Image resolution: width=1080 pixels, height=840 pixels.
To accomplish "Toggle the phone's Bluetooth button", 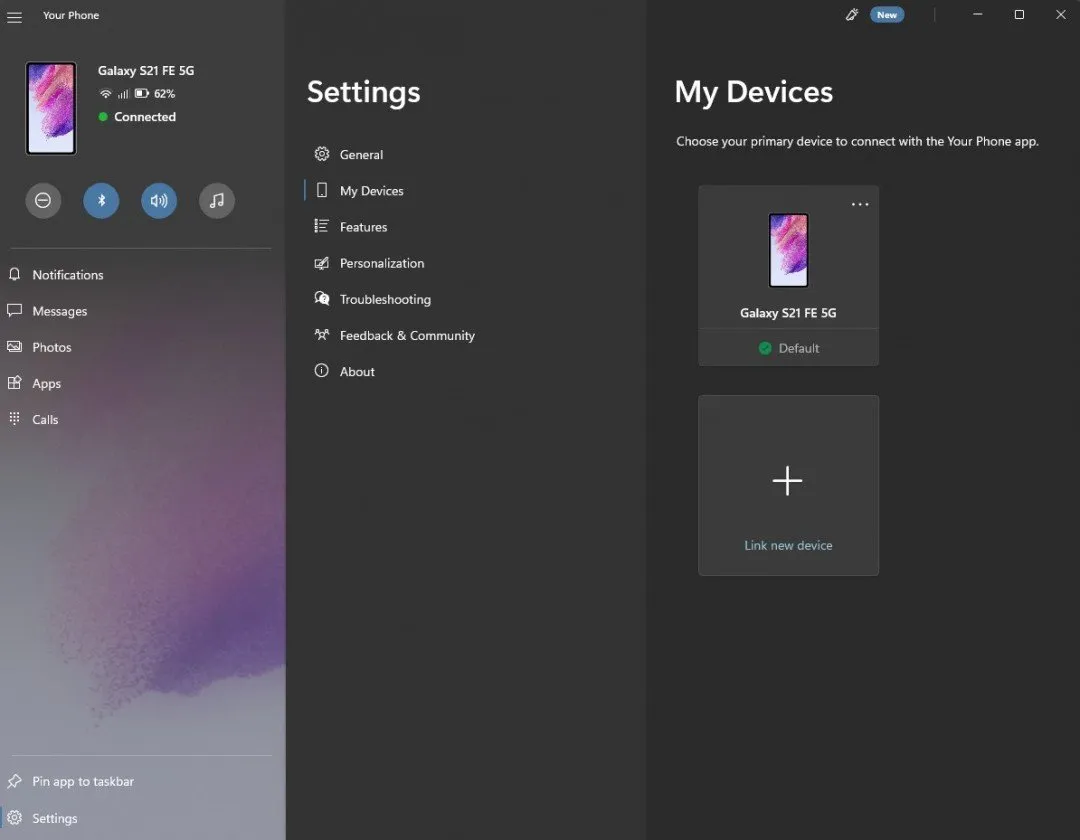I will tap(101, 201).
